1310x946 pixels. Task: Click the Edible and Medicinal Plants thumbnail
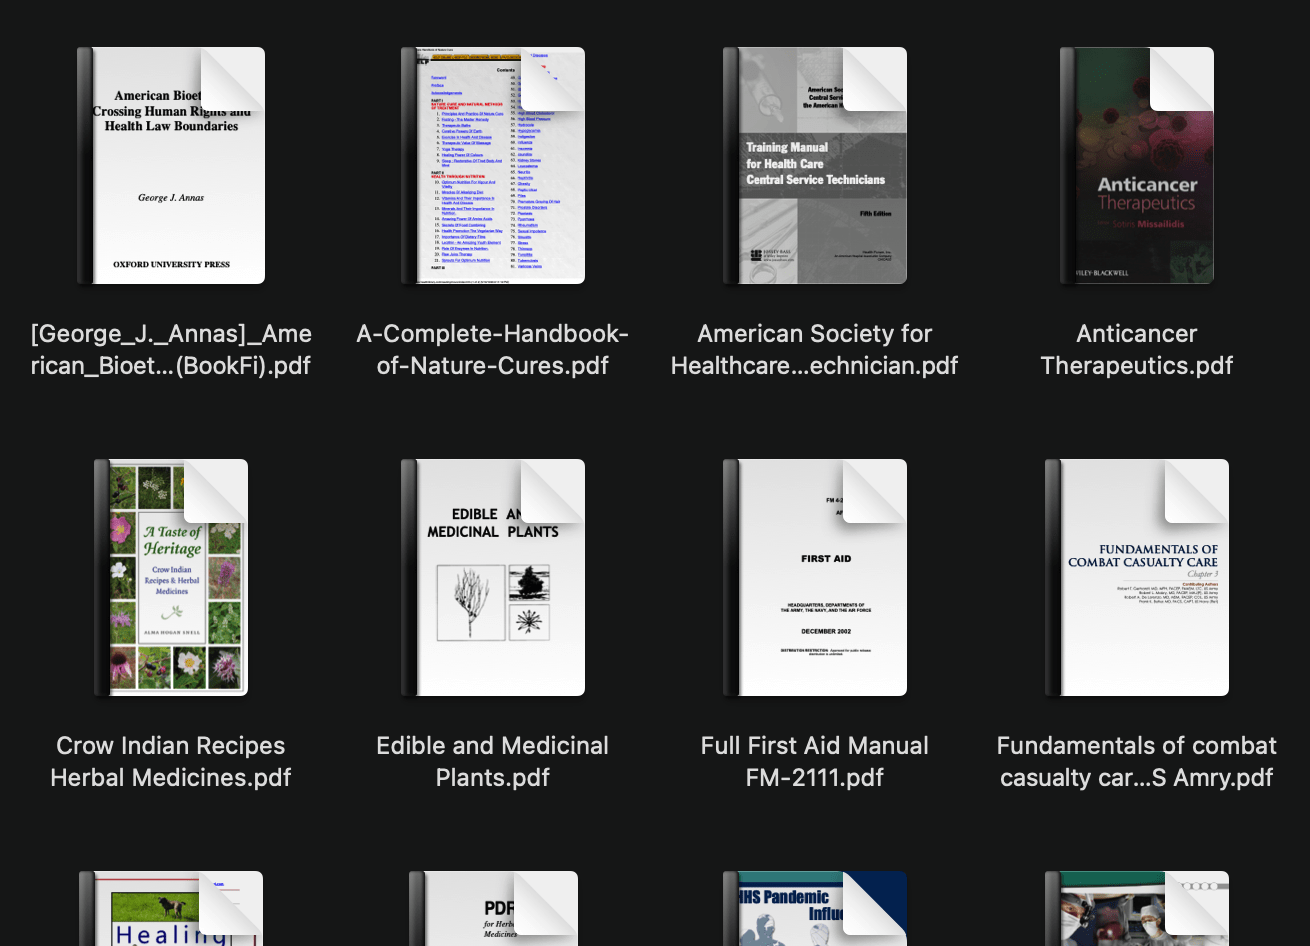(x=493, y=577)
